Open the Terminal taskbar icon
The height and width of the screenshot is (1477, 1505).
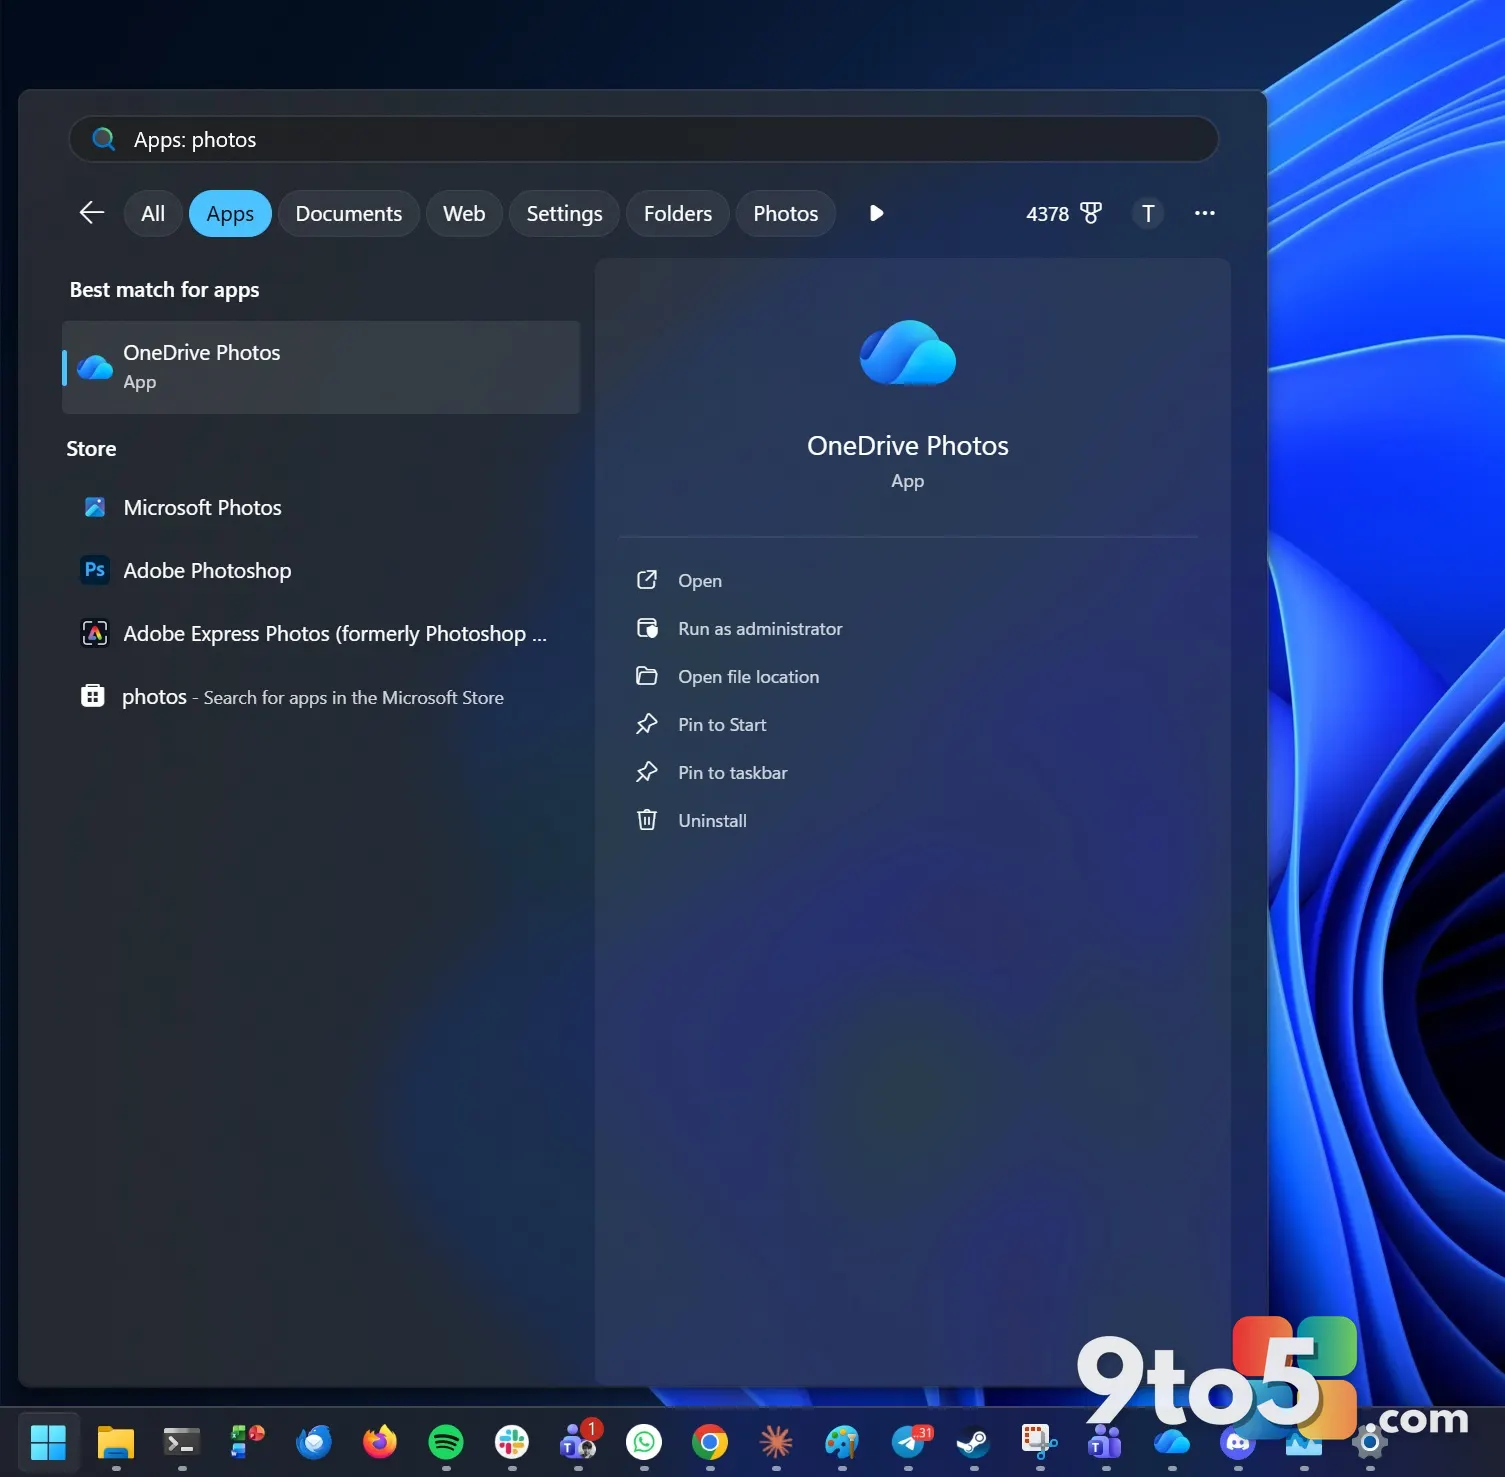[x=182, y=1442]
